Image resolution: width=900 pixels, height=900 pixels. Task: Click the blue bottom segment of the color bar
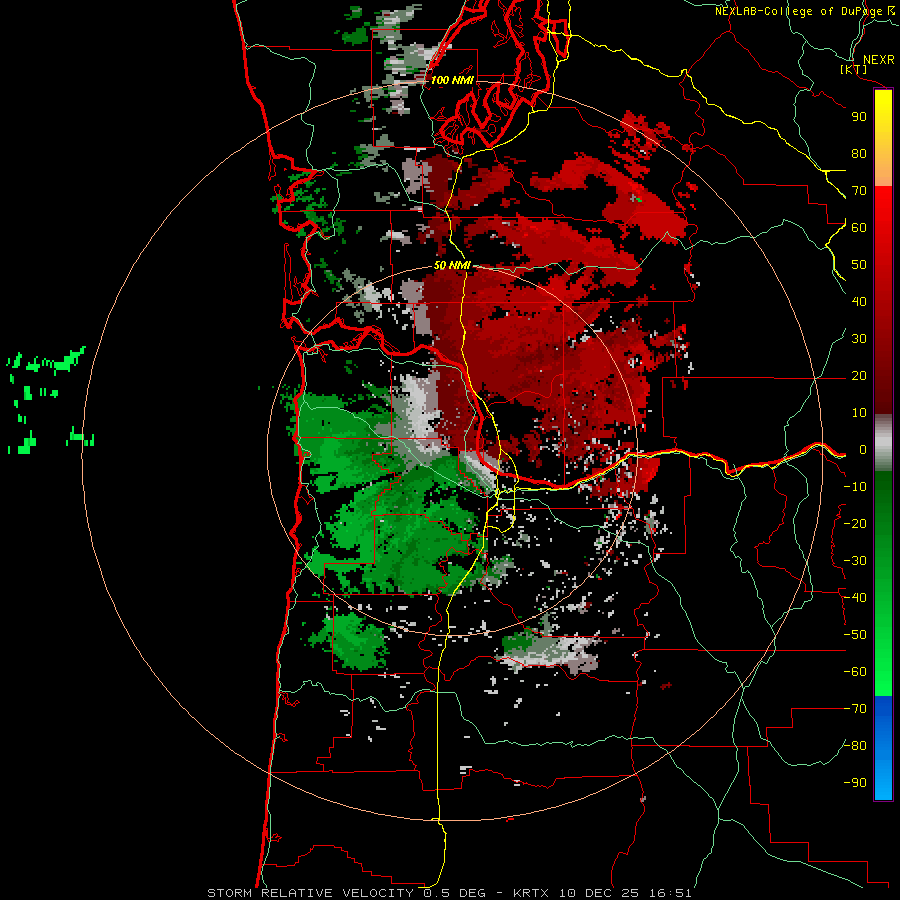pos(883,747)
